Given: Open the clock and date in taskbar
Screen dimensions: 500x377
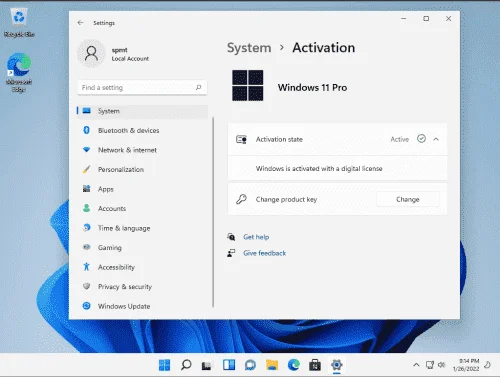Looking at the screenshot, I should point(466,365).
